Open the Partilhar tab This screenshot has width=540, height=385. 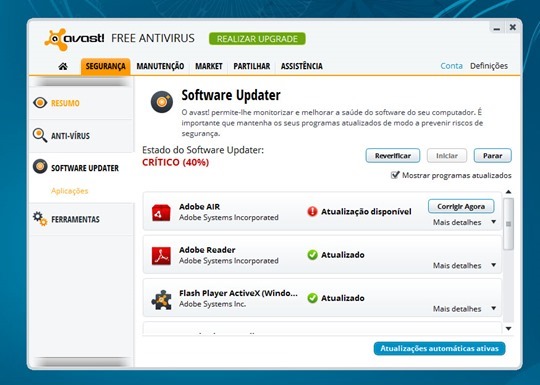tap(252, 66)
